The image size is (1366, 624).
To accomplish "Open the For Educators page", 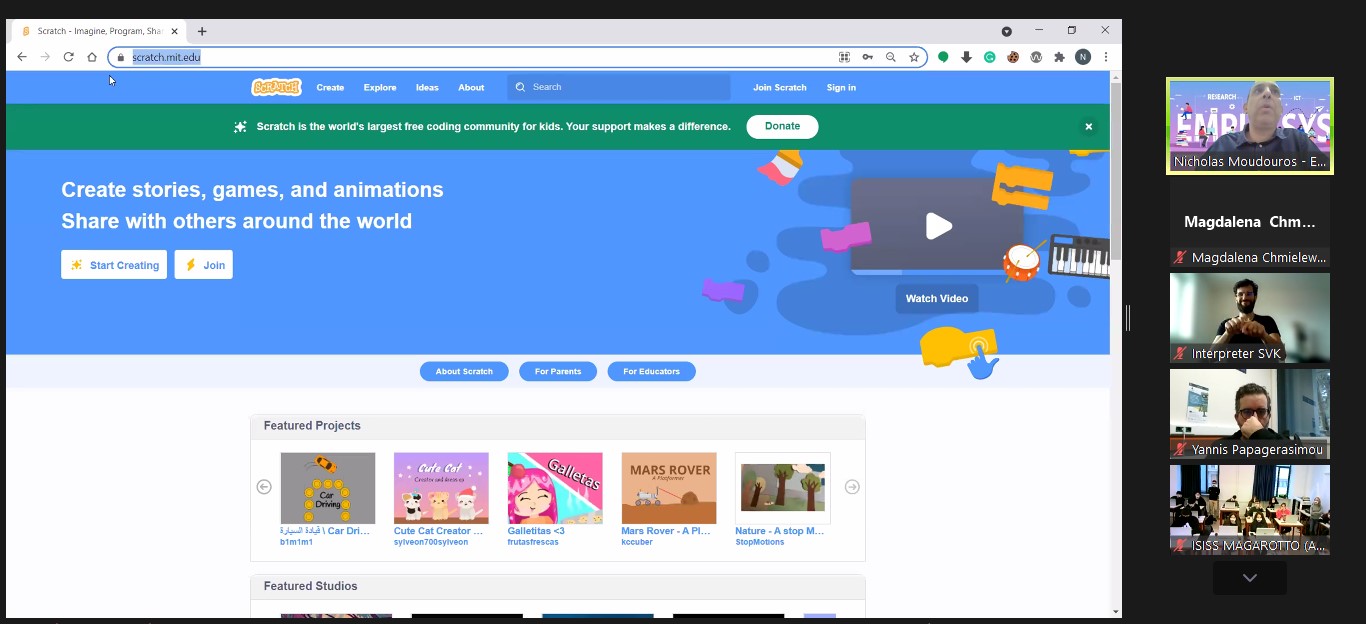I will (x=652, y=372).
